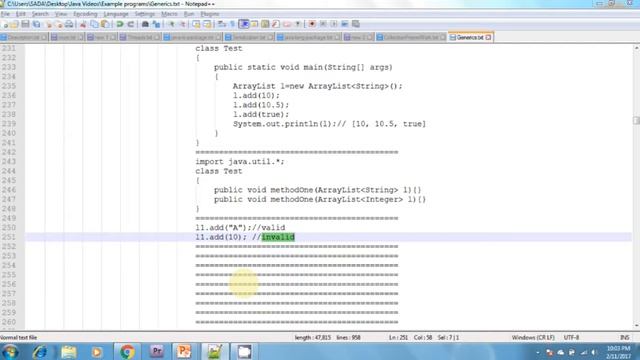Toggle synchronized horizontal scrolling

point(207,24)
